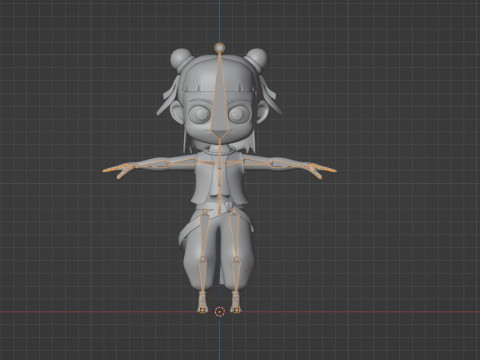Screen dimensions: 480x360
Task: Select the eye on the viewer's left
Action: pyautogui.click(x=199, y=114)
